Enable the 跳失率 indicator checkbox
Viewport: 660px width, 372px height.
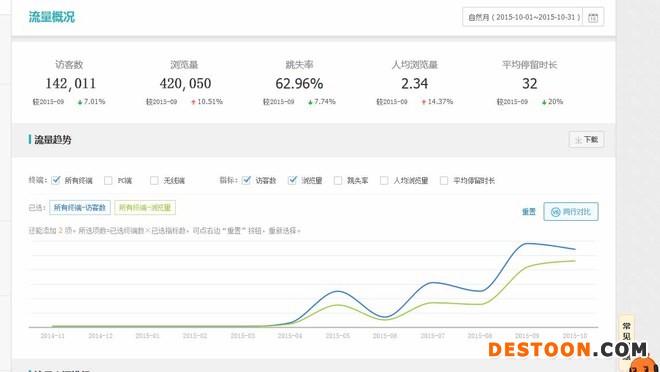pos(338,181)
